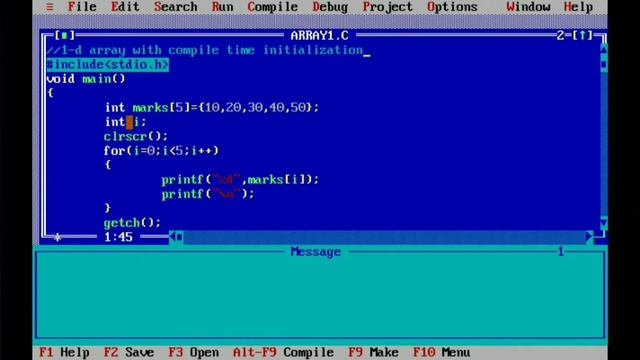Click F2 Save in the status bar

point(129,352)
